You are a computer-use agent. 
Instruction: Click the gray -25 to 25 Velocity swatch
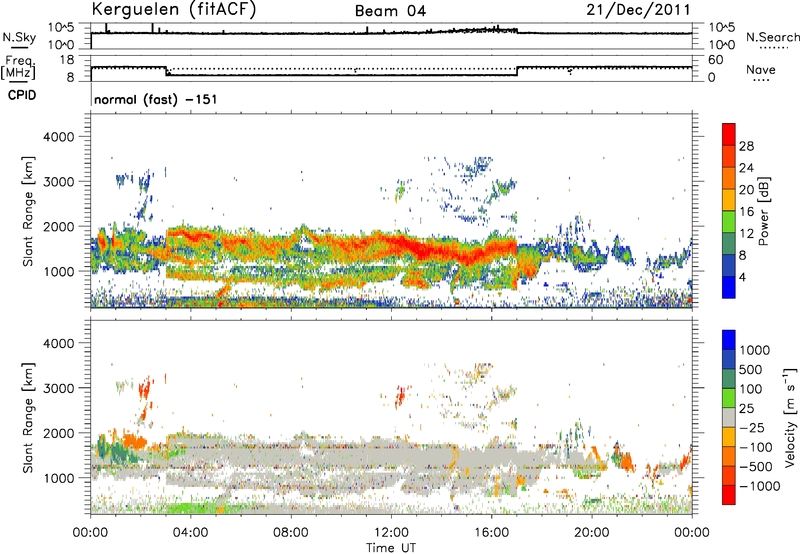[729, 417]
